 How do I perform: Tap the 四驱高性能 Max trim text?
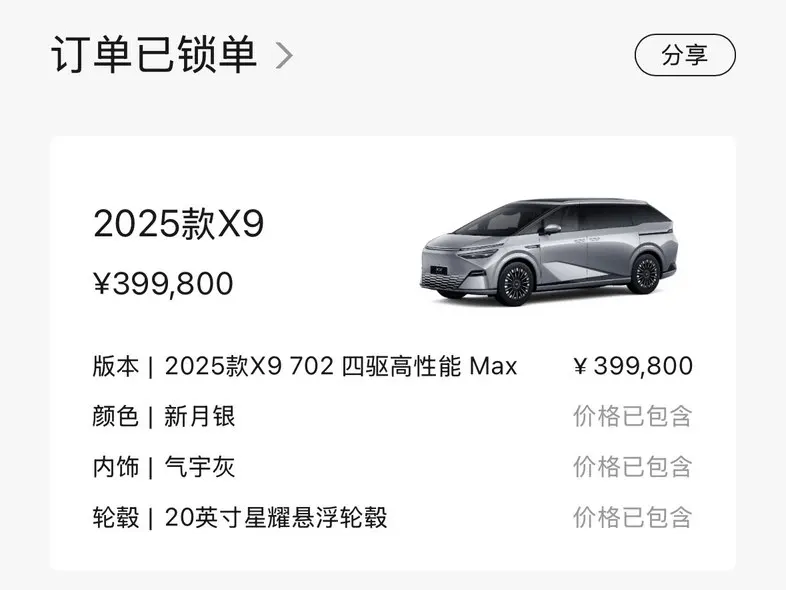coord(429,366)
